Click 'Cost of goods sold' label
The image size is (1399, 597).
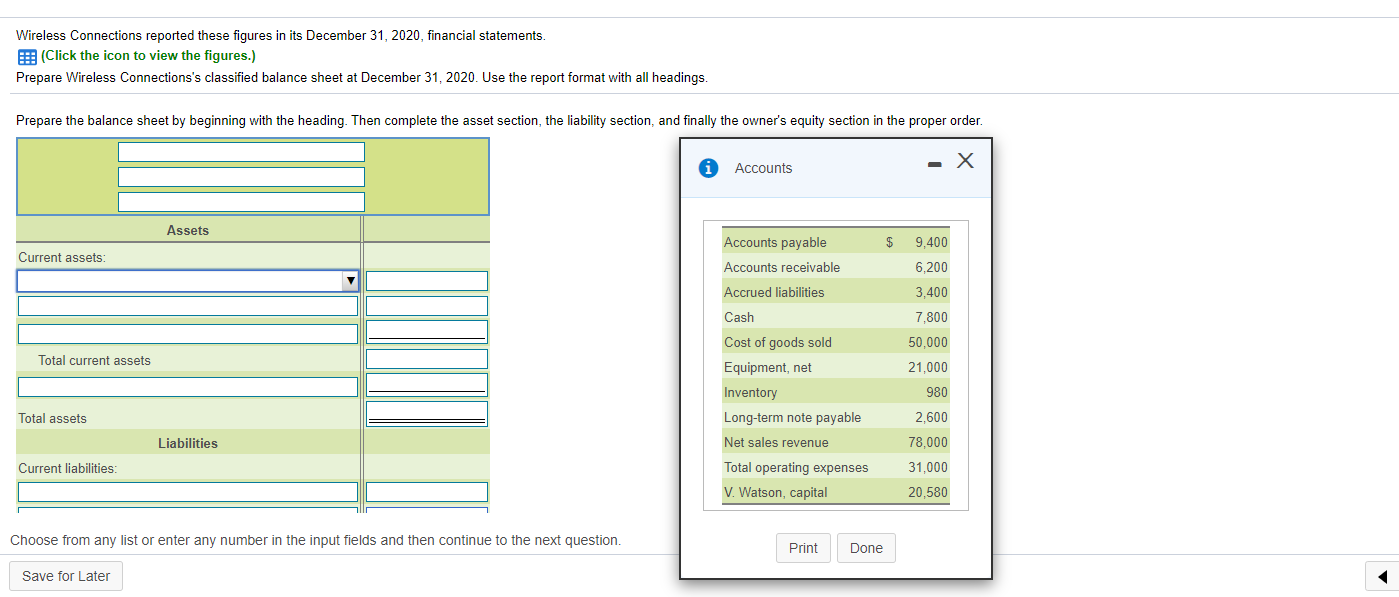[x=778, y=342]
